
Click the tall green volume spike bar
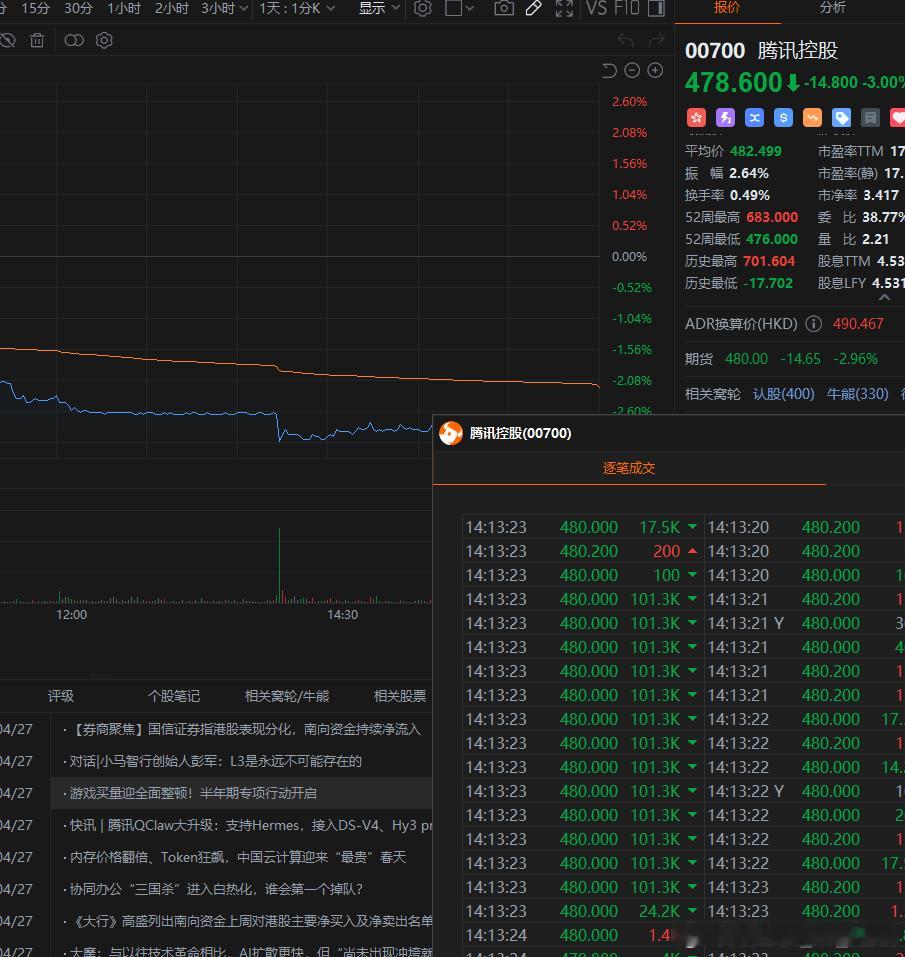coord(279,565)
